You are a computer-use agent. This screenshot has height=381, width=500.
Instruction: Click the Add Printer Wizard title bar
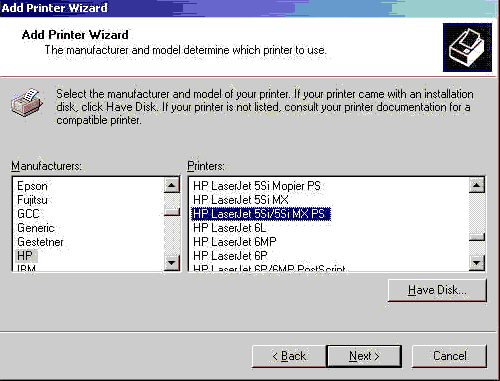point(250,8)
